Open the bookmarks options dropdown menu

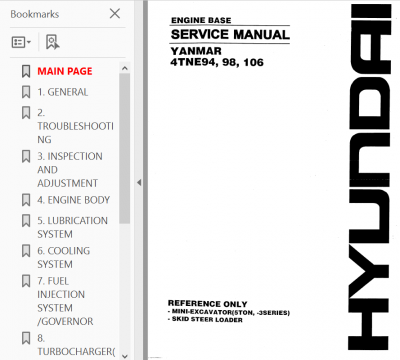(21, 42)
